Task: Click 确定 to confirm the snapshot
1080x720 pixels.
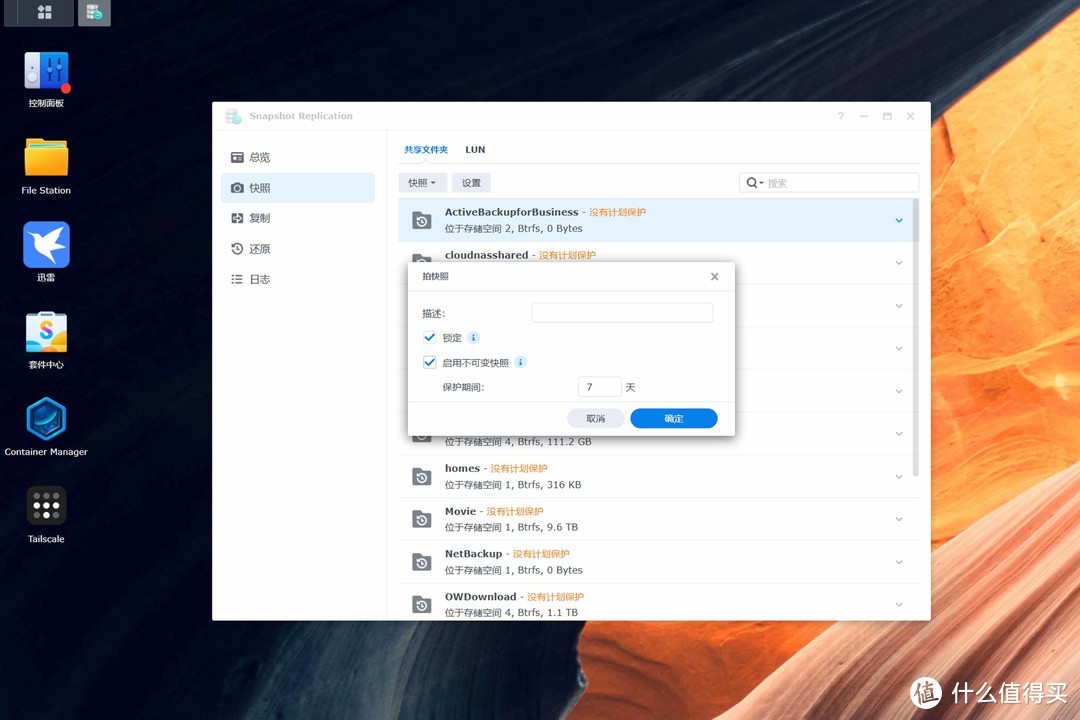Action: coord(674,418)
